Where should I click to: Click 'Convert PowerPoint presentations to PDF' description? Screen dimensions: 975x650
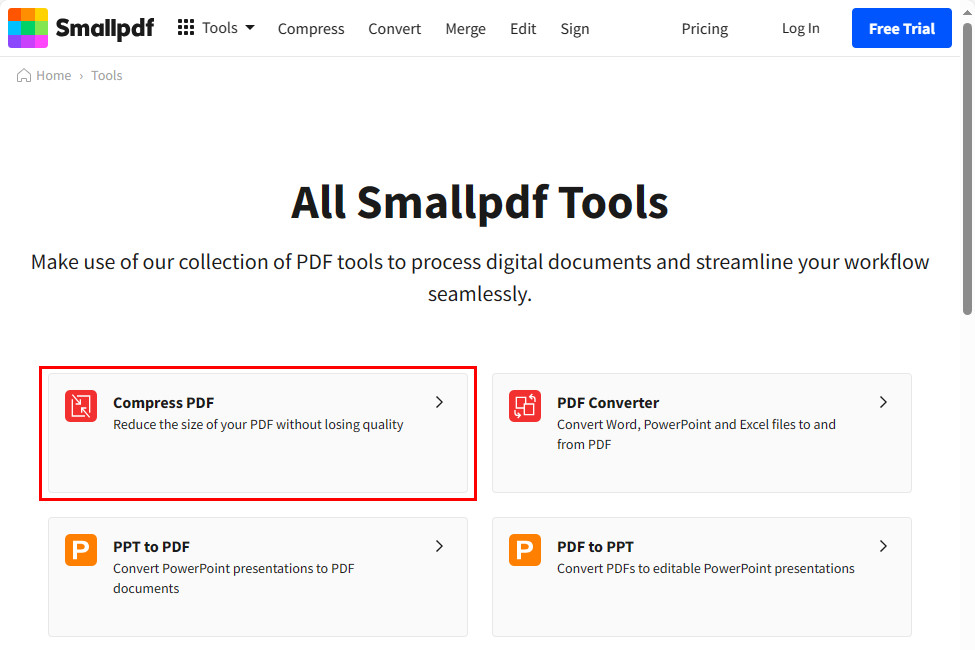234,578
